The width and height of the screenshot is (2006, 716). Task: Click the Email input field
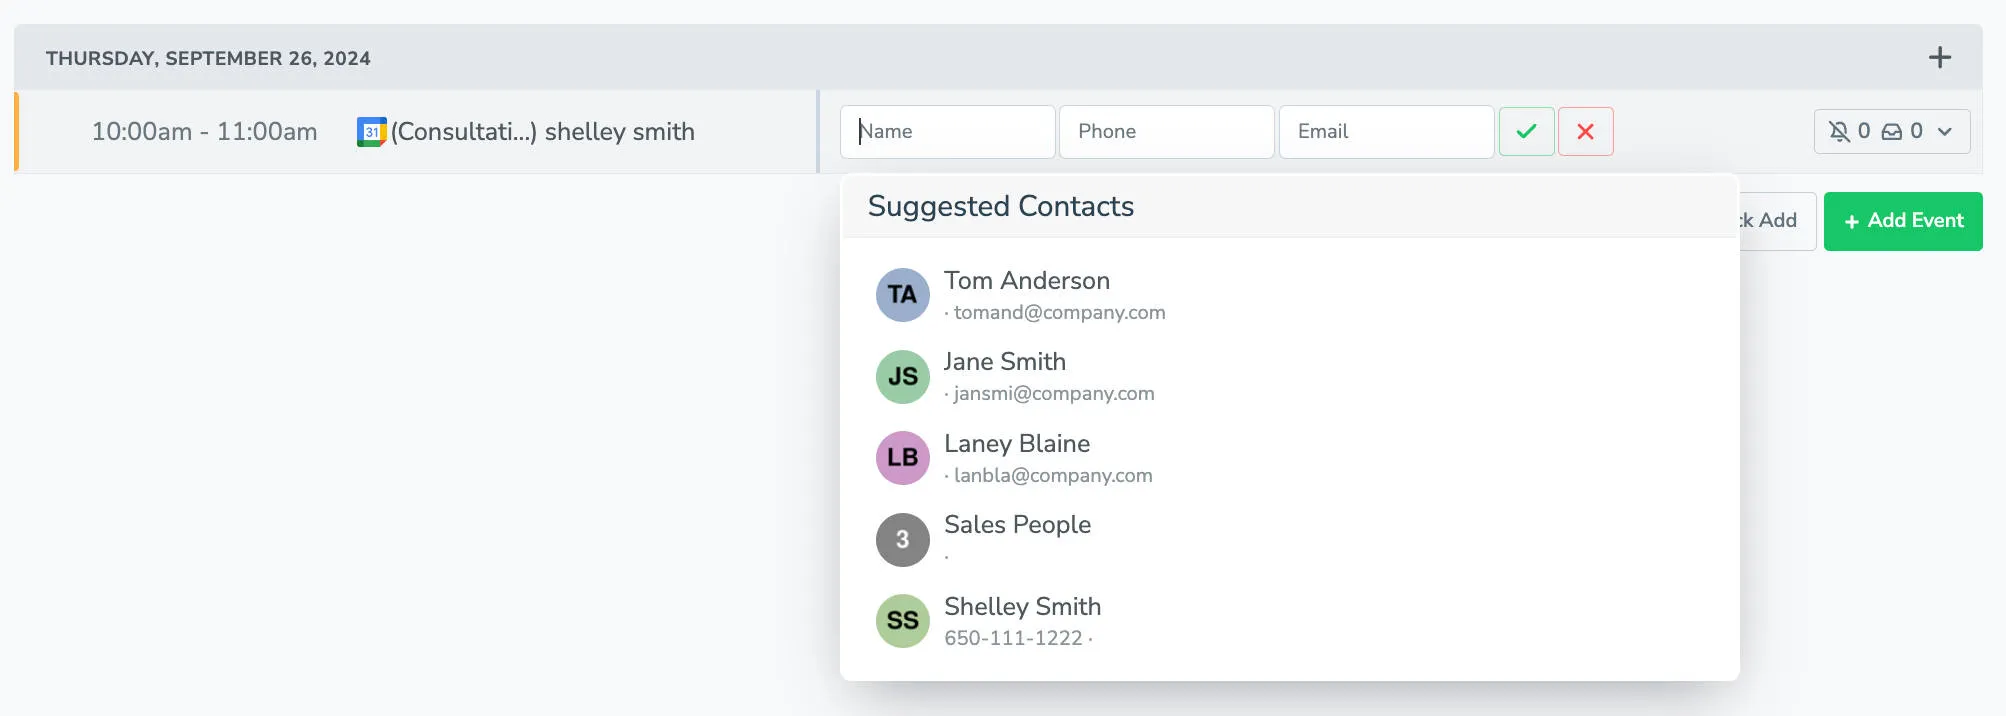(x=1386, y=131)
